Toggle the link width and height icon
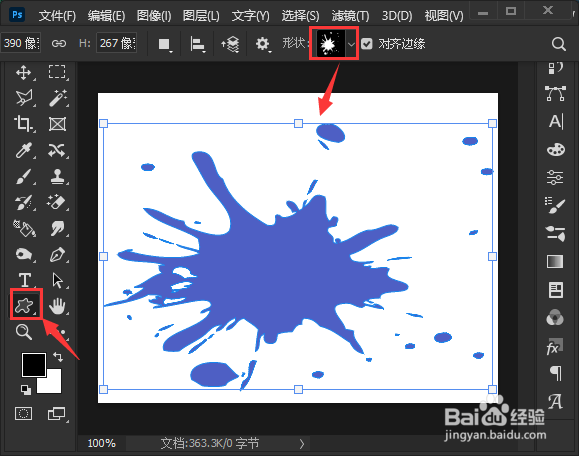 [59, 44]
